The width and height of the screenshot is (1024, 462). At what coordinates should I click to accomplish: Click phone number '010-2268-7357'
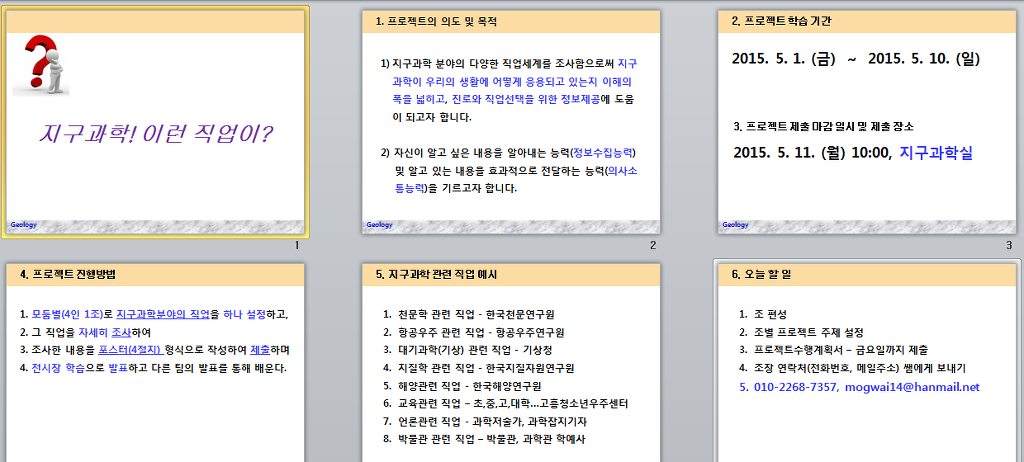coord(796,387)
